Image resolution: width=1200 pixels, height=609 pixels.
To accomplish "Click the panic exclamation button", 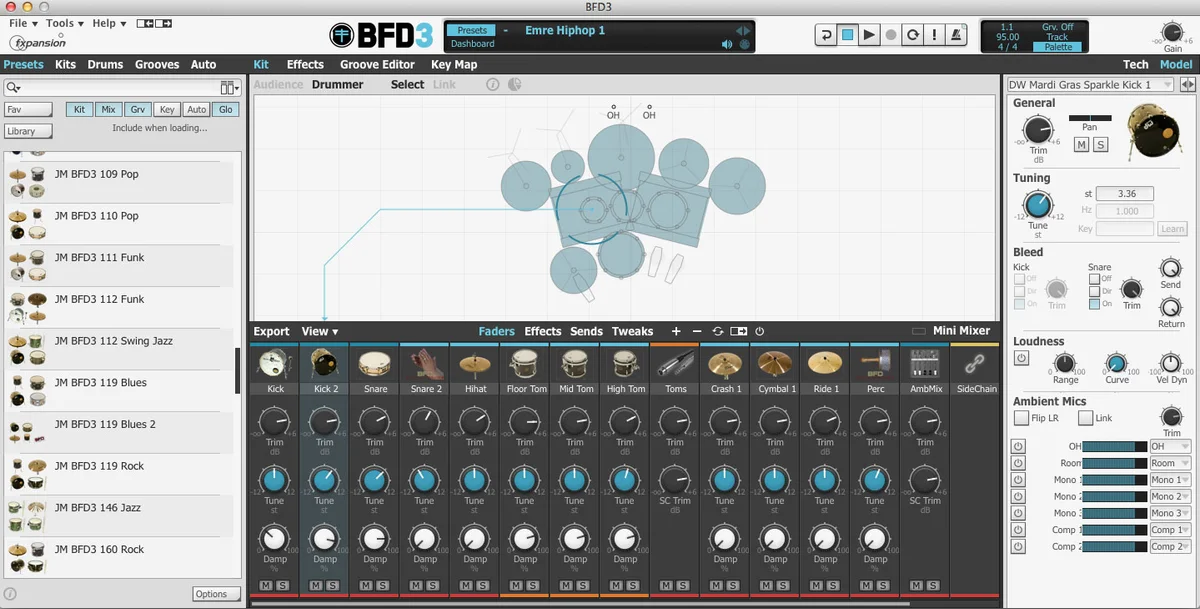I will tap(934, 35).
